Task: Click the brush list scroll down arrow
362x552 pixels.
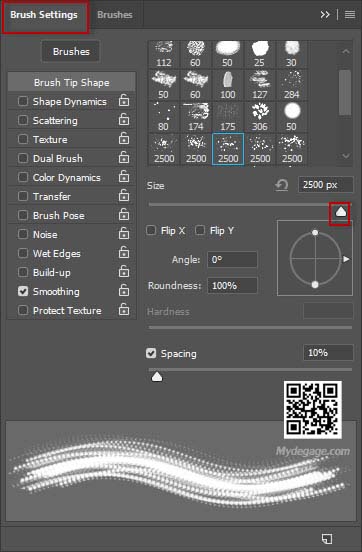Action: coord(346,156)
